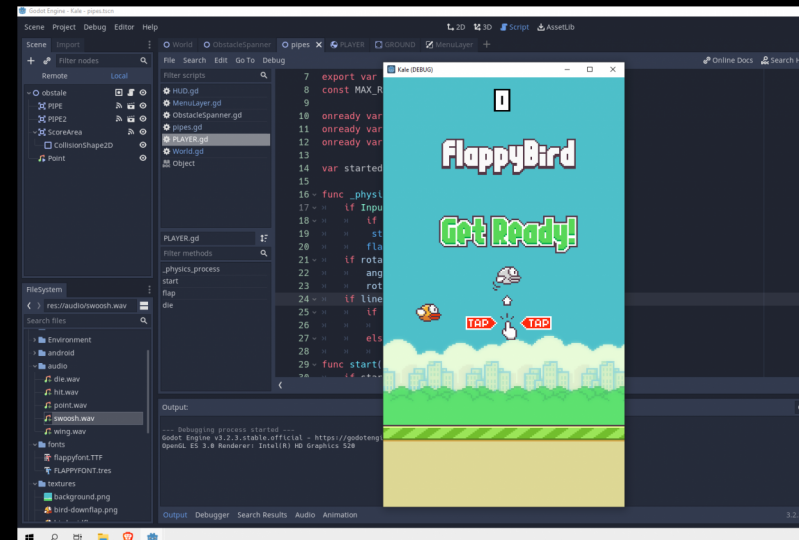Open Windows taskbar search

[x=54, y=536]
